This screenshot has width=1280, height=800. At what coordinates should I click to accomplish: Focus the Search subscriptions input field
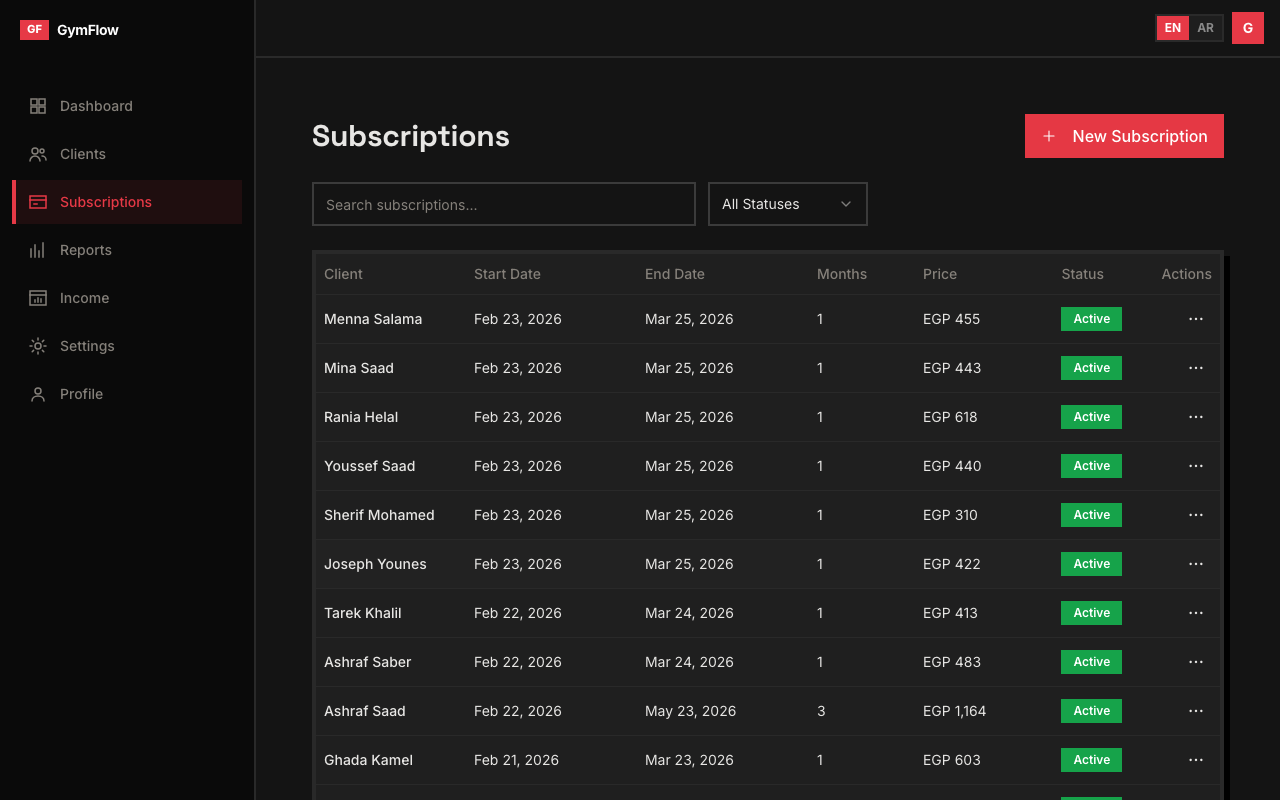(503, 204)
